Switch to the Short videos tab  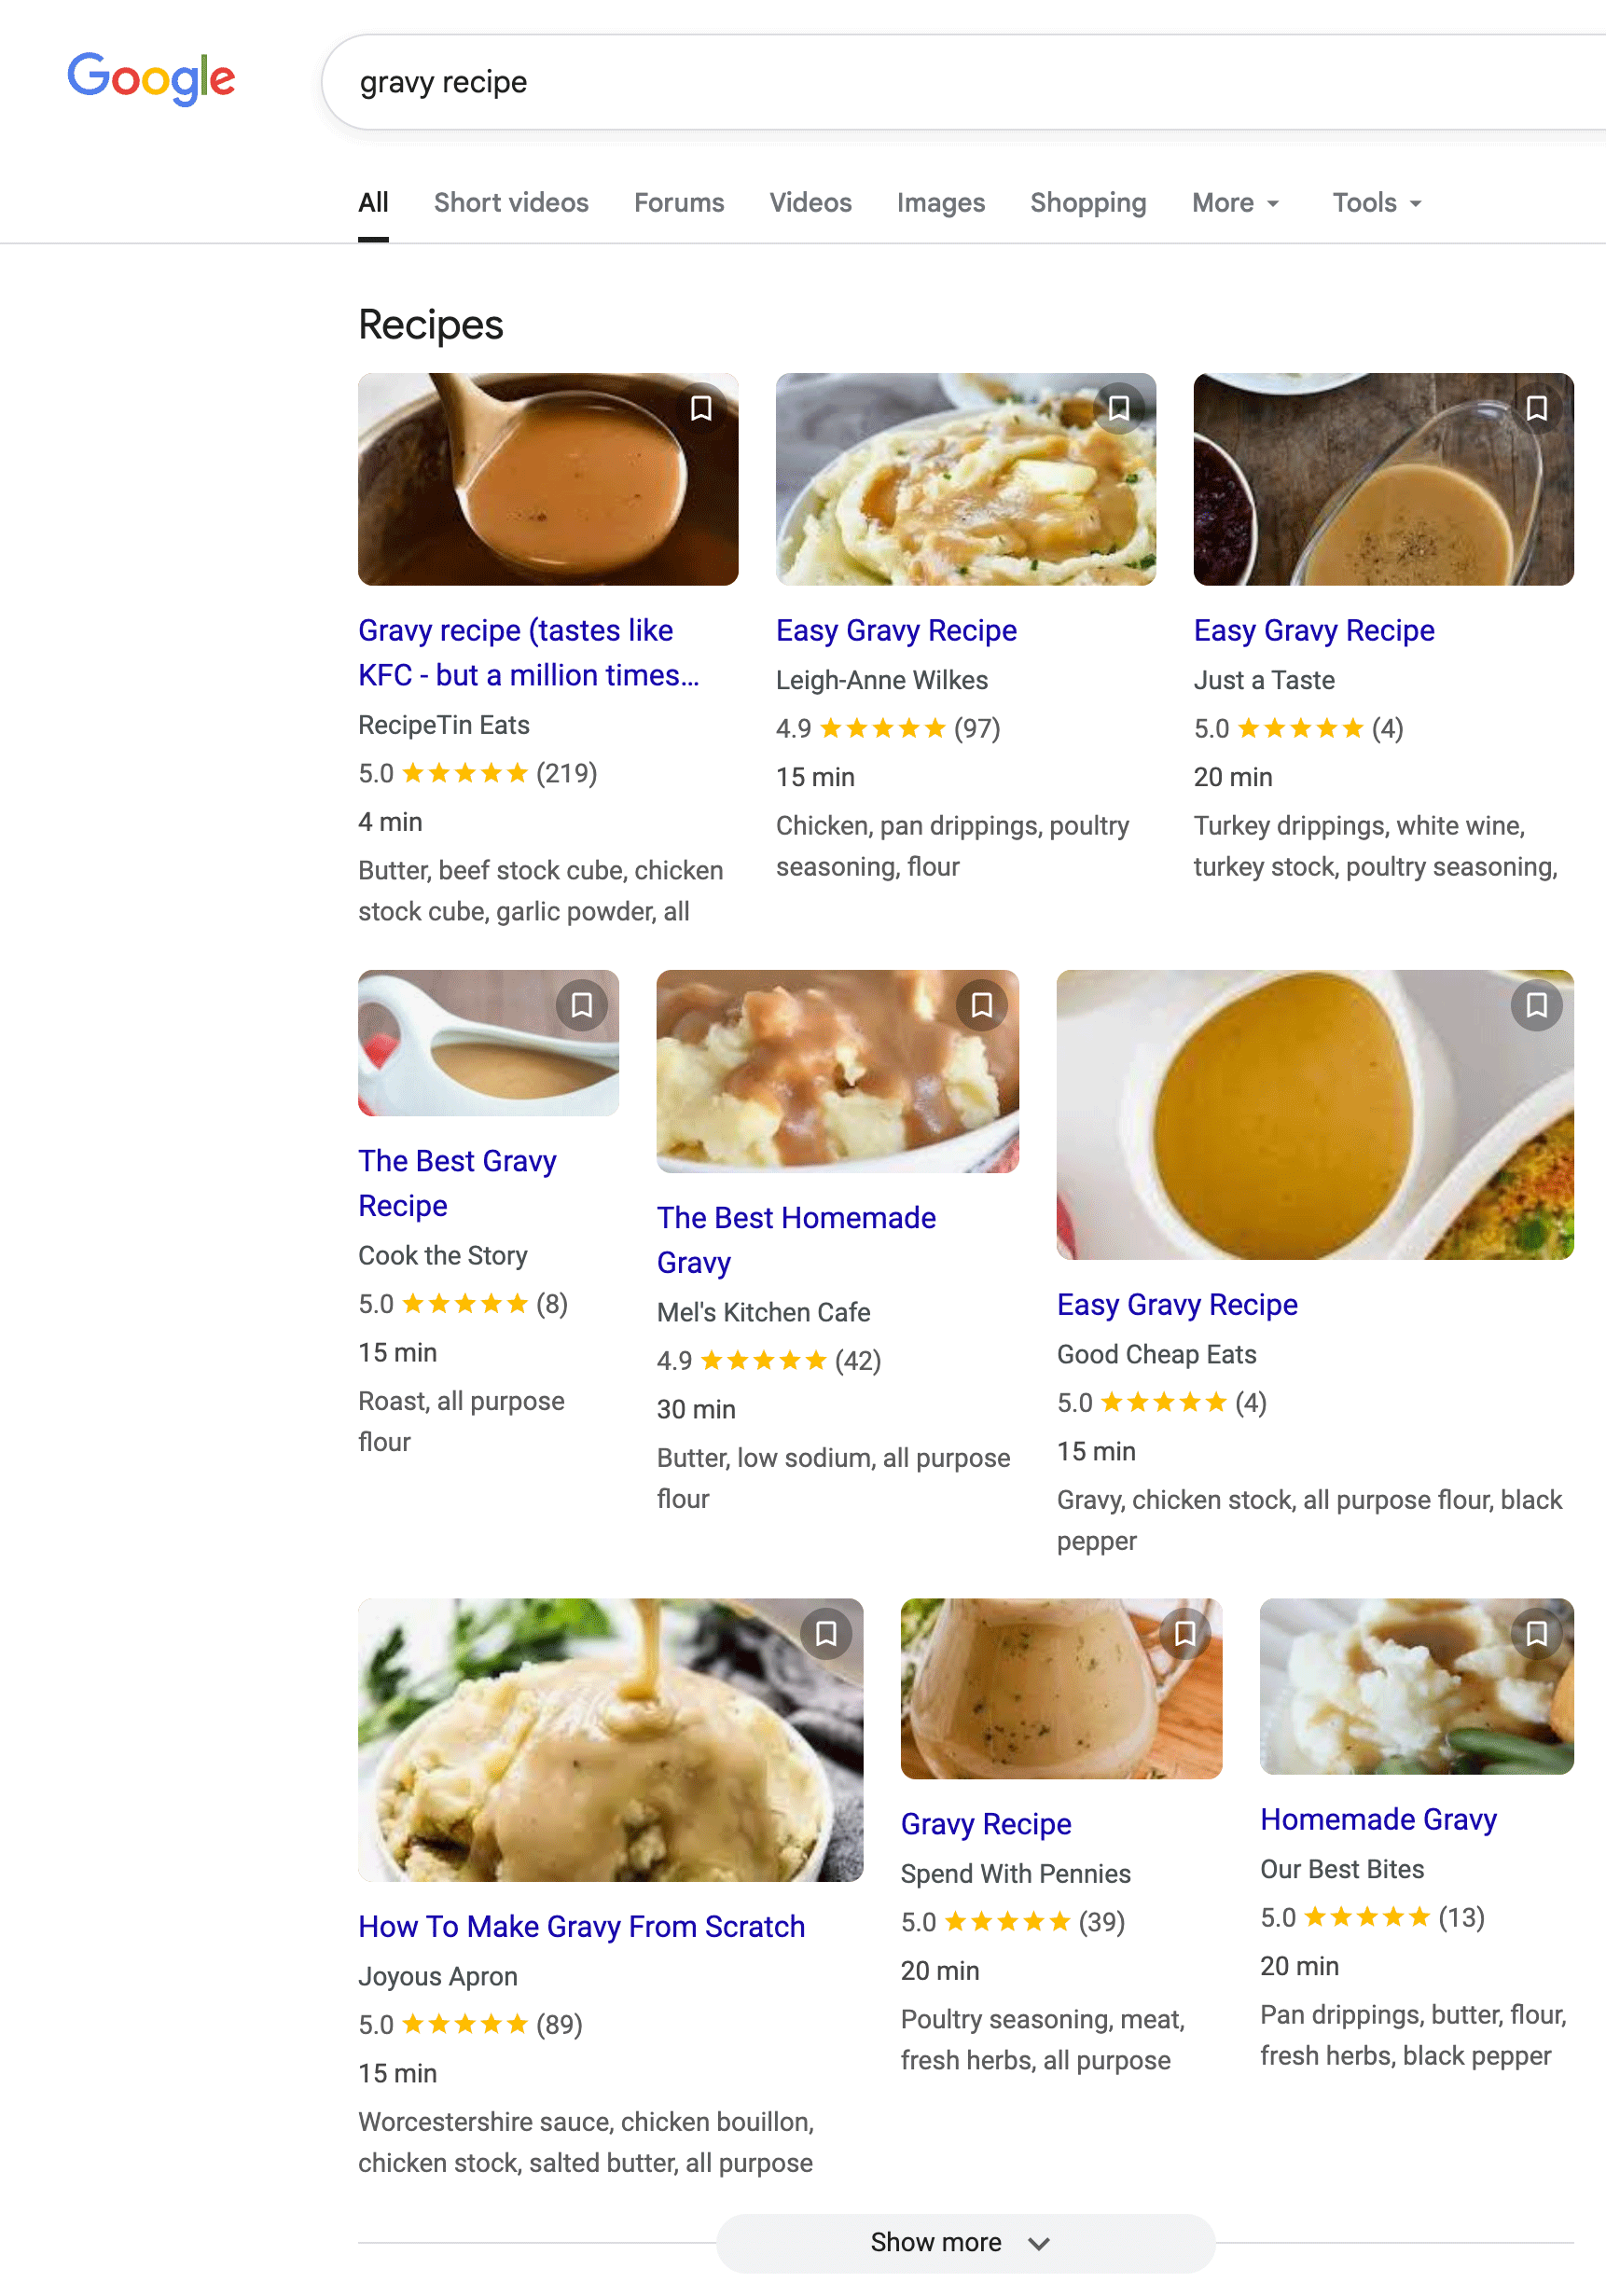(511, 203)
